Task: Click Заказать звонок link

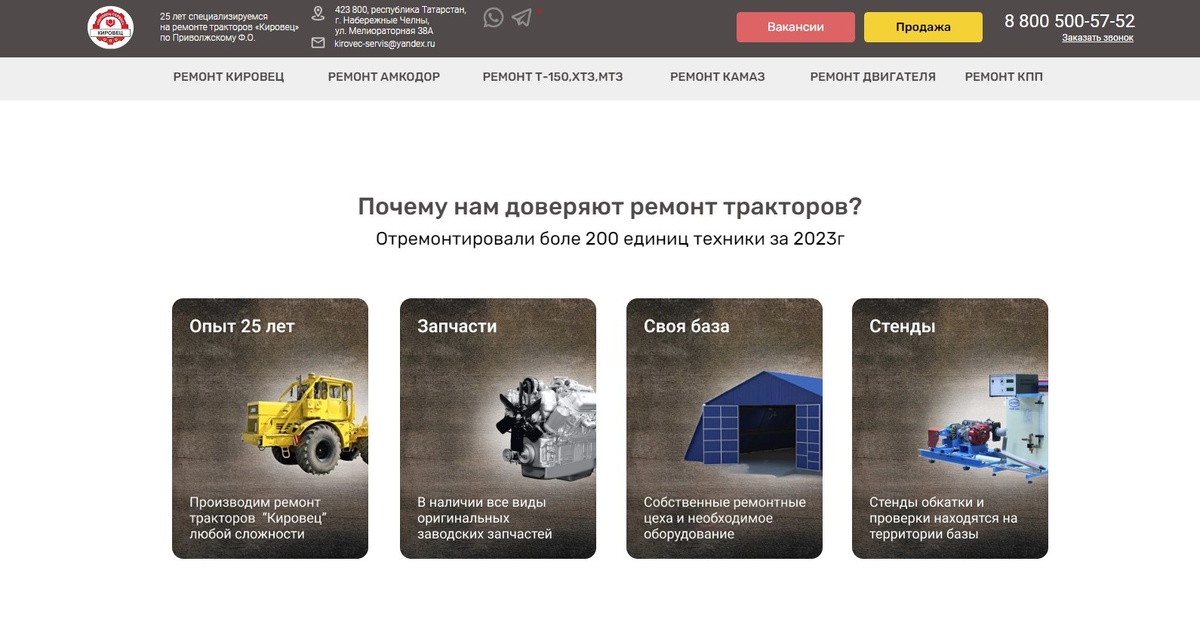Action: (1098, 38)
